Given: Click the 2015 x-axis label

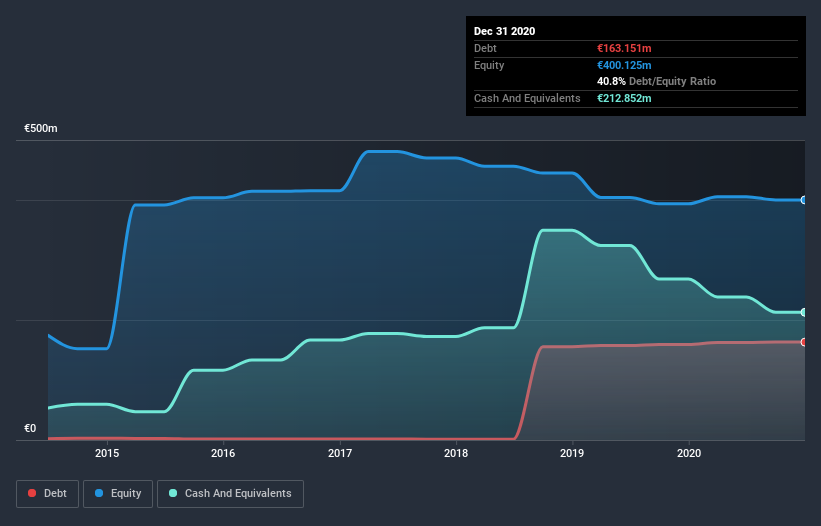Looking at the screenshot, I should pyautogui.click(x=107, y=453).
